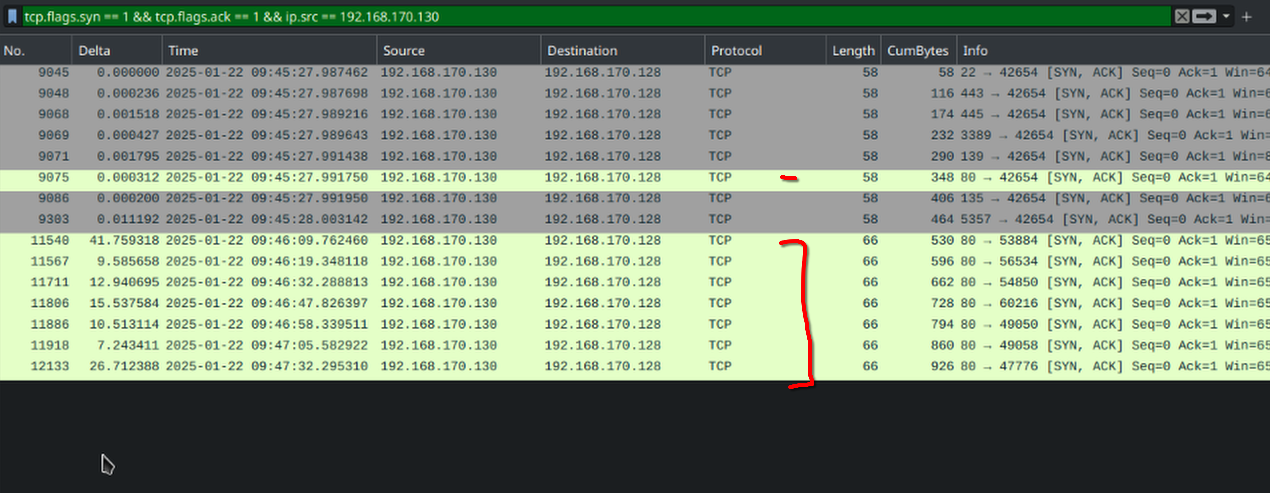1270x493 pixels.
Task: Clear the display filter with X icon
Action: [1181, 17]
